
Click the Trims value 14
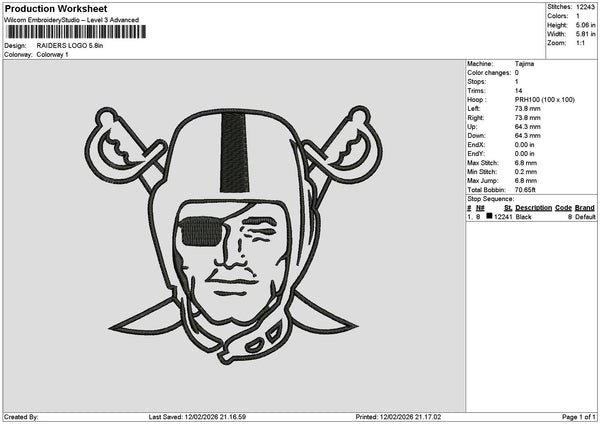(518, 91)
